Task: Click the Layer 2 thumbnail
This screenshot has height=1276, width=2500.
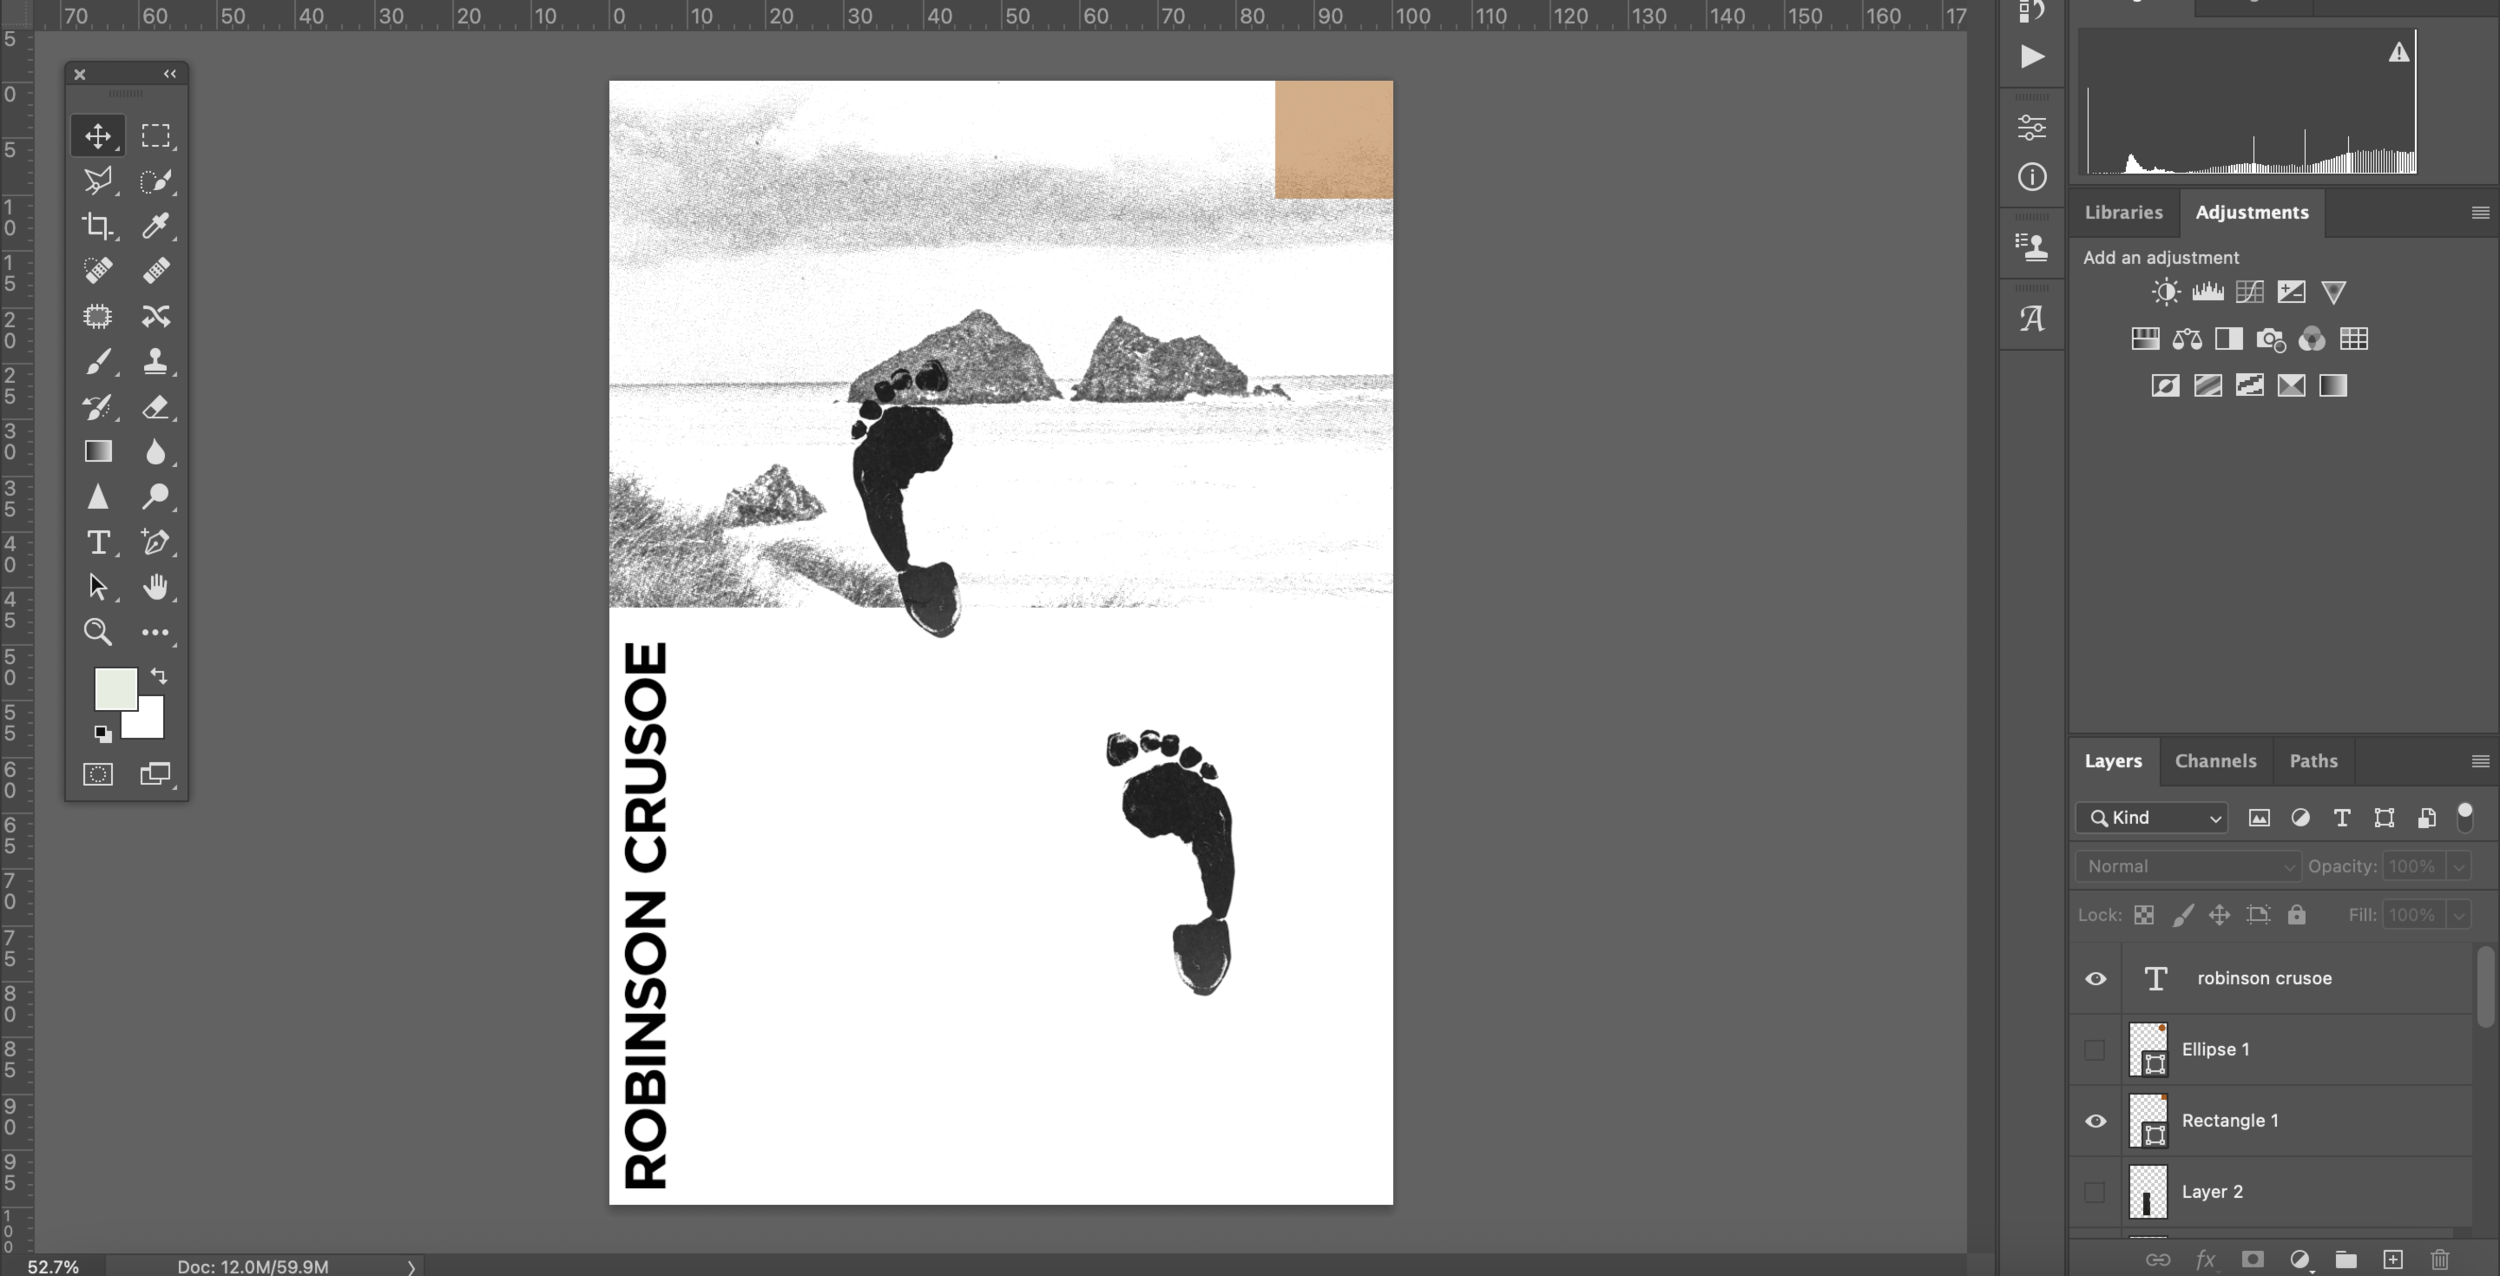Action: [x=2148, y=1192]
